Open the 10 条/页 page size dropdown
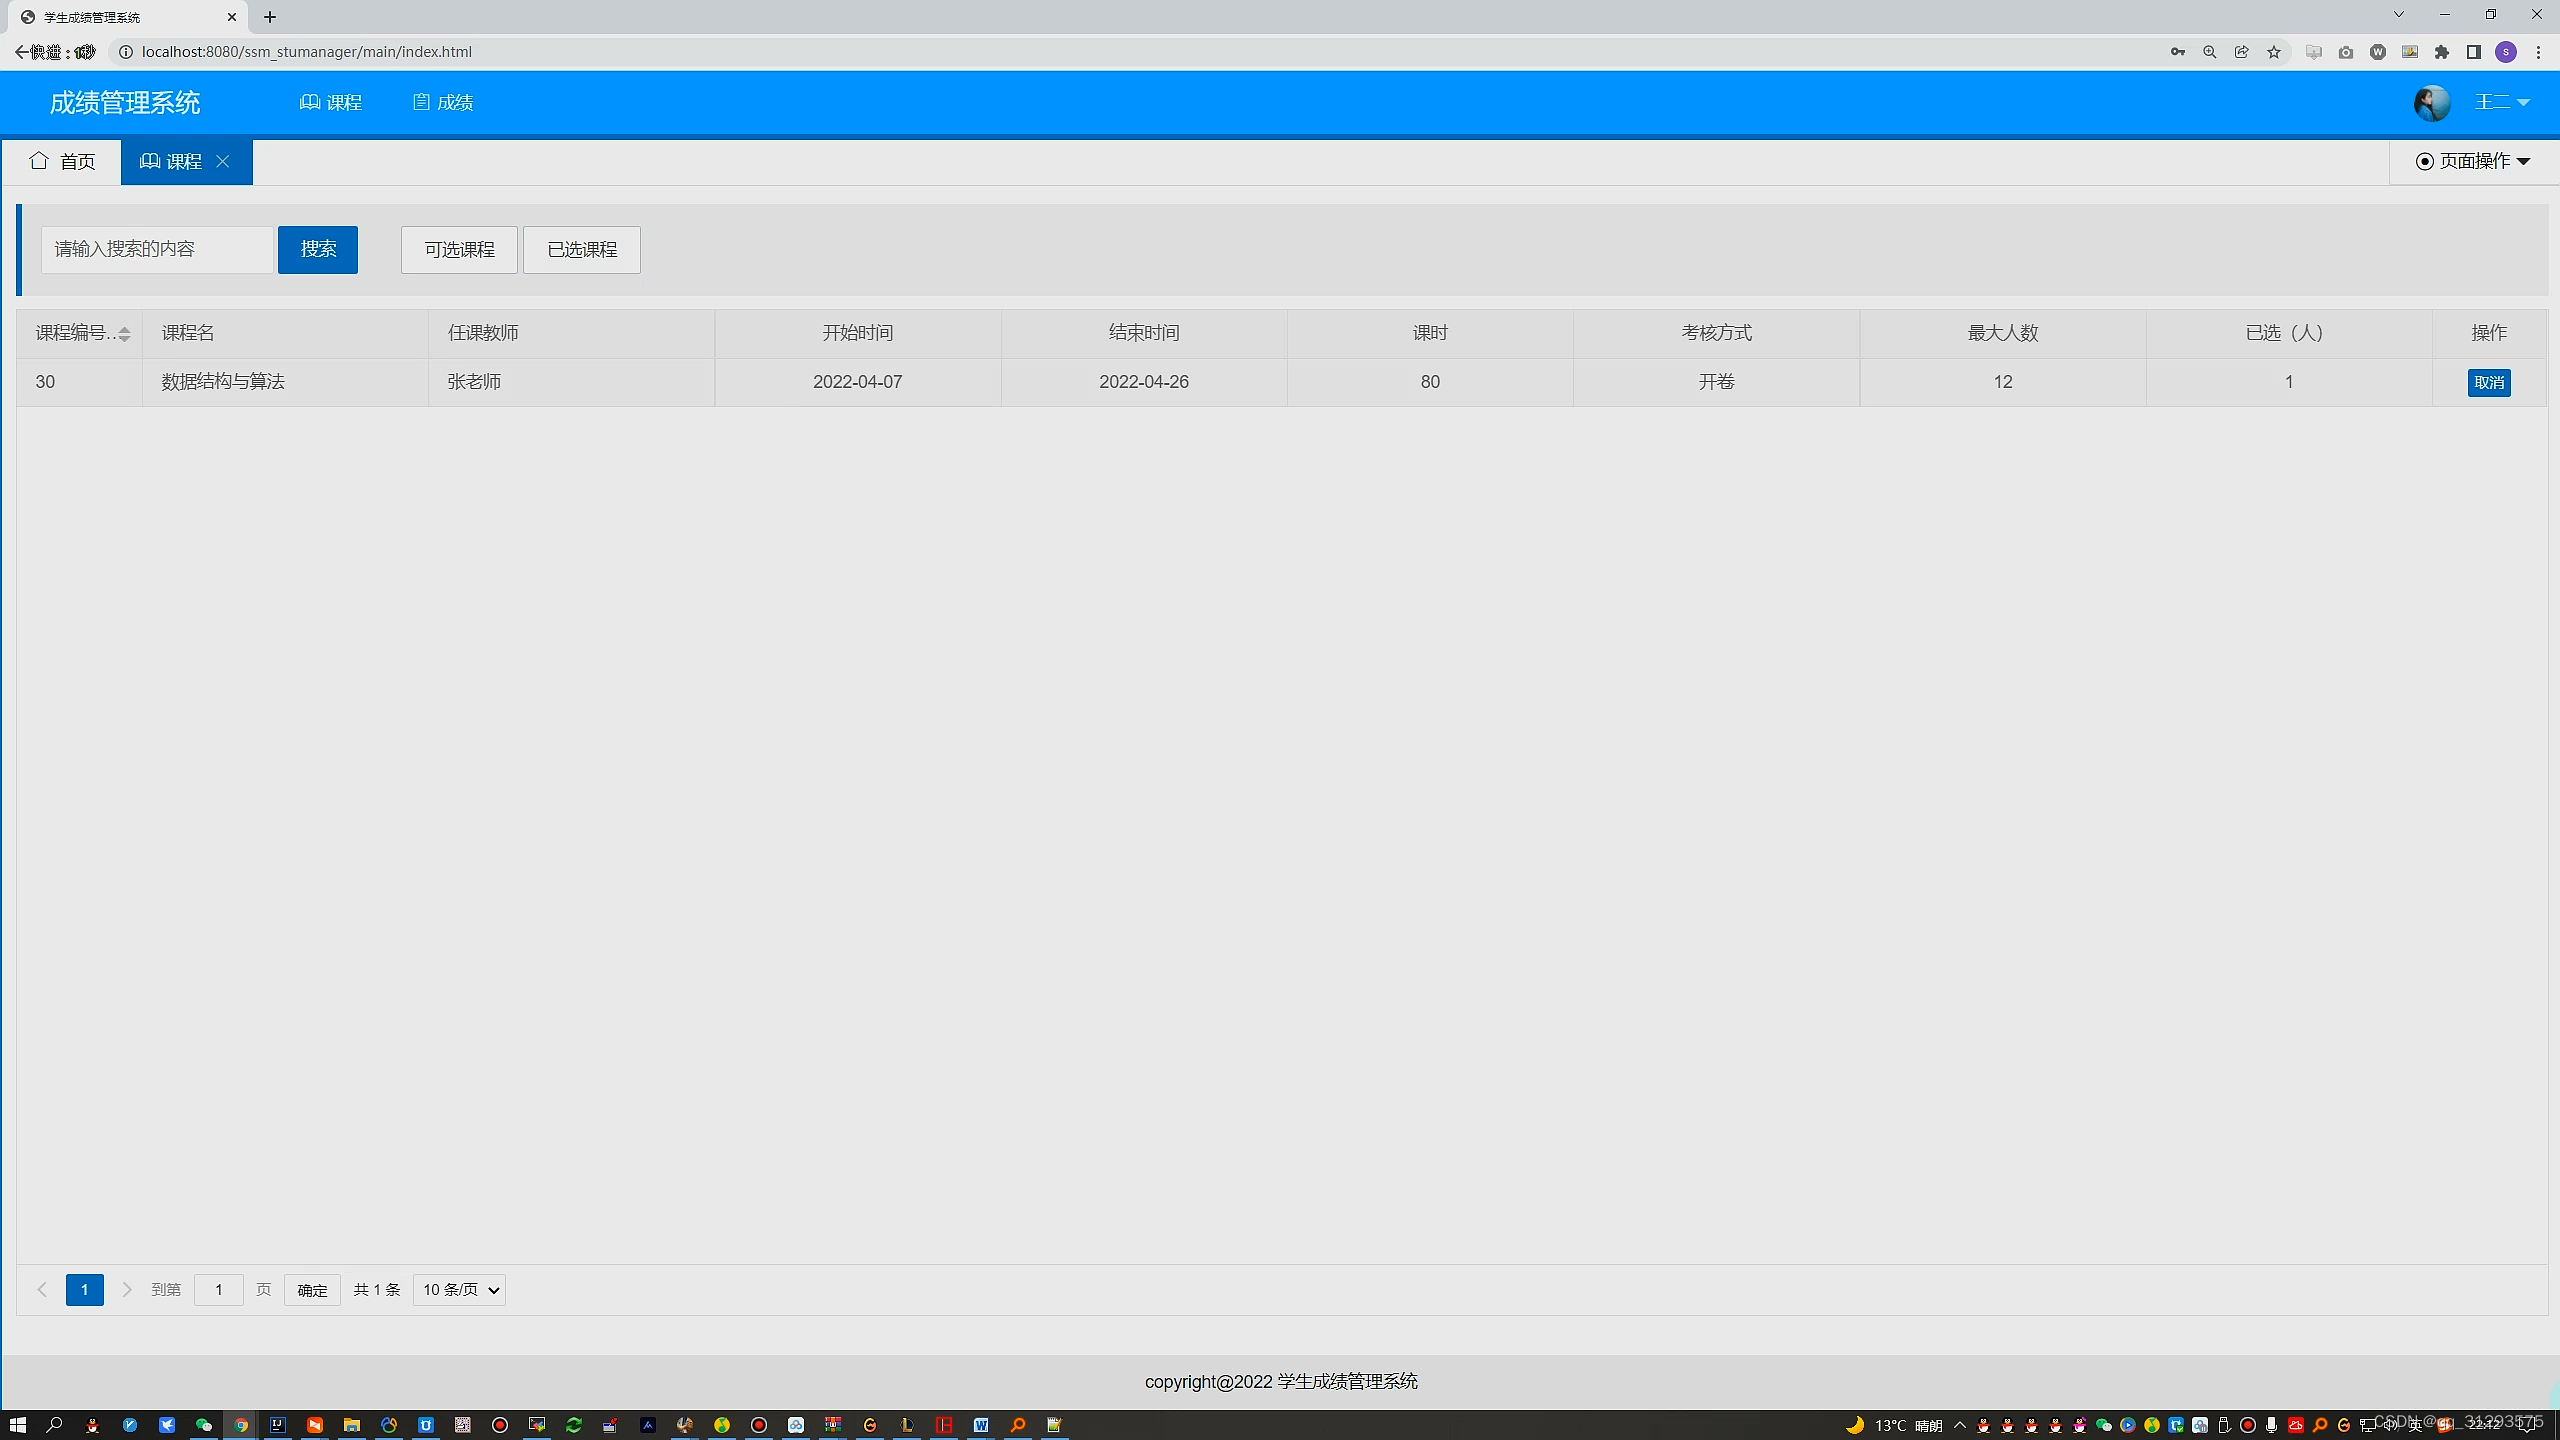The height and width of the screenshot is (1440, 2560). [x=459, y=1290]
